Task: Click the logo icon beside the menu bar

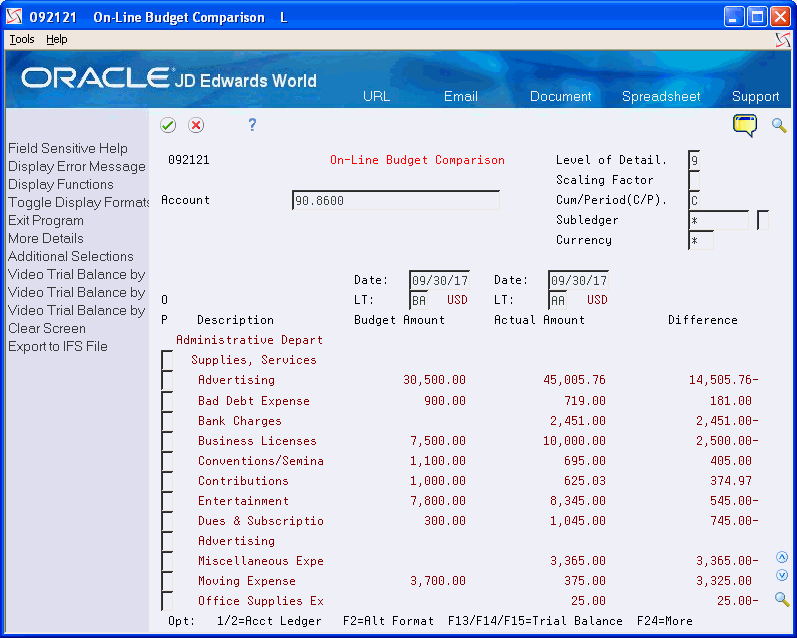Action: (783, 40)
